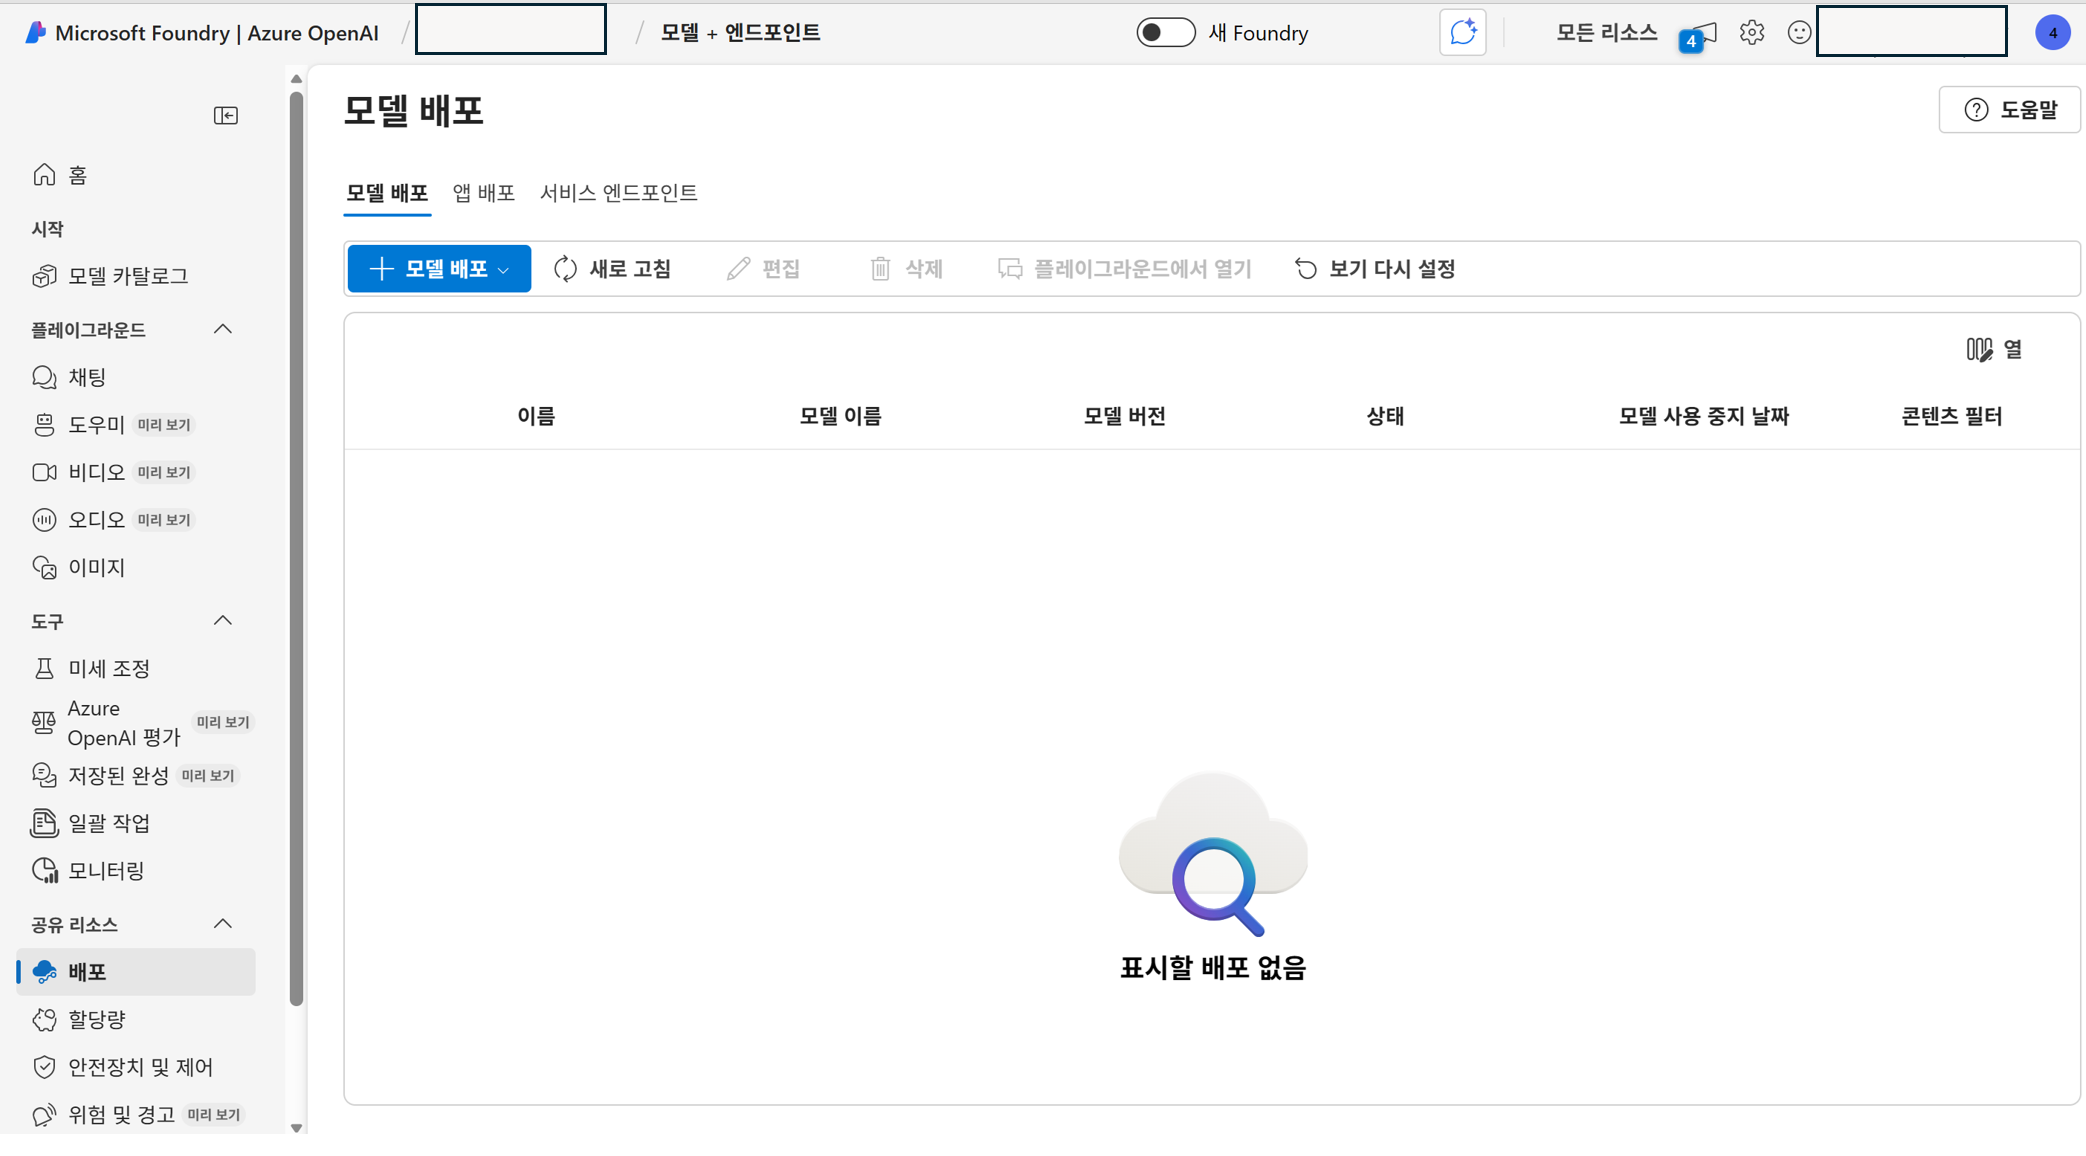Open the 도움말 help button
2086x1156 pixels.
(2010, 110)
